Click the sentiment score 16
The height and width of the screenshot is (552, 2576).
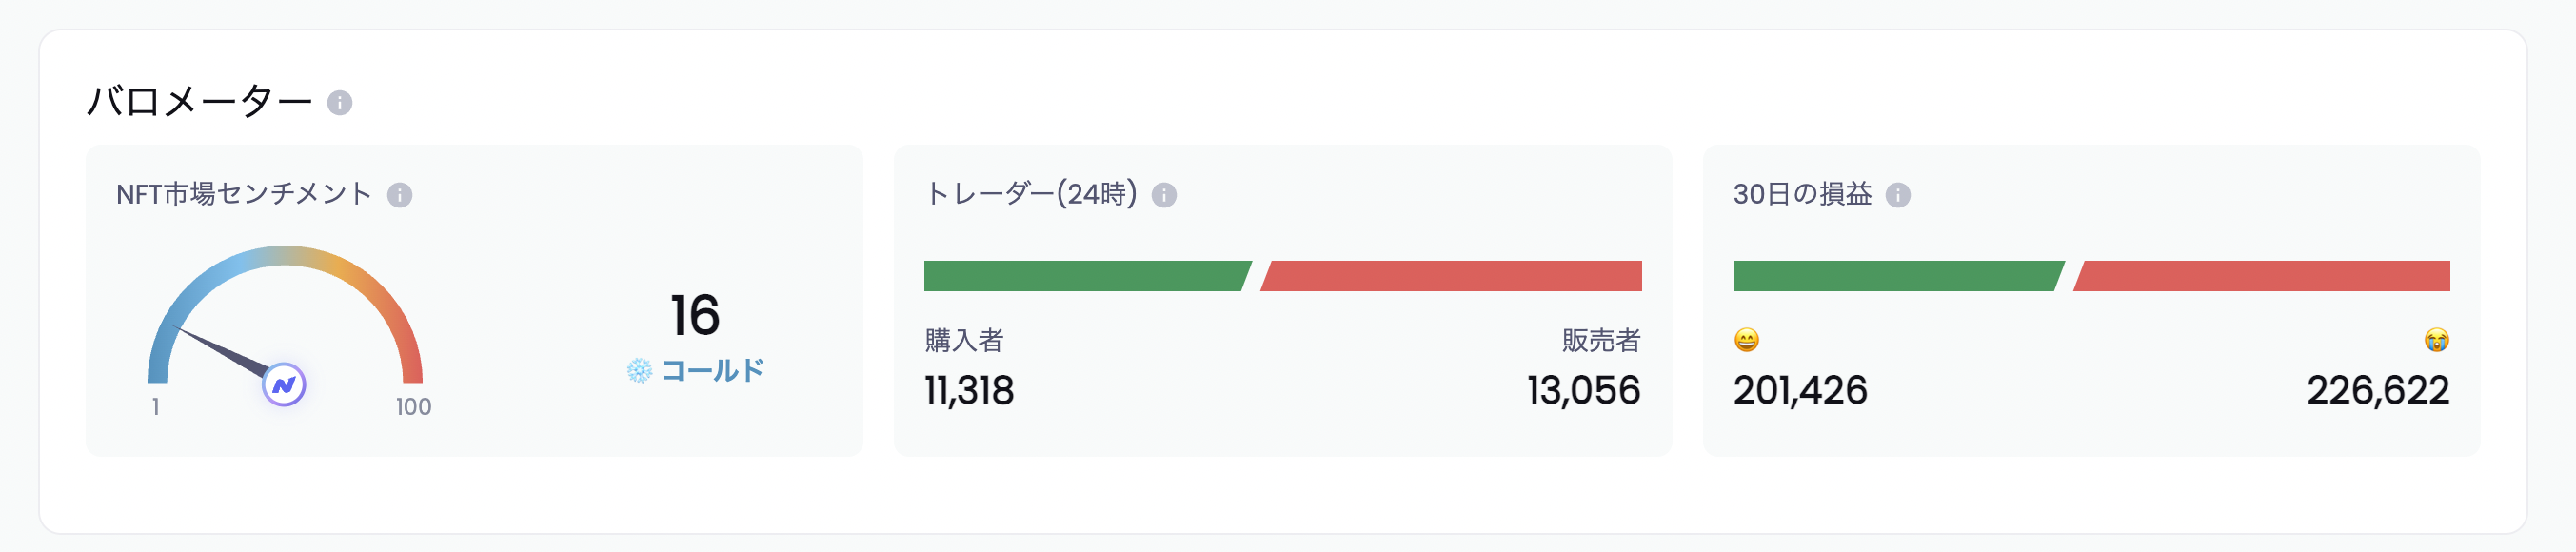[x=695, y=315]
